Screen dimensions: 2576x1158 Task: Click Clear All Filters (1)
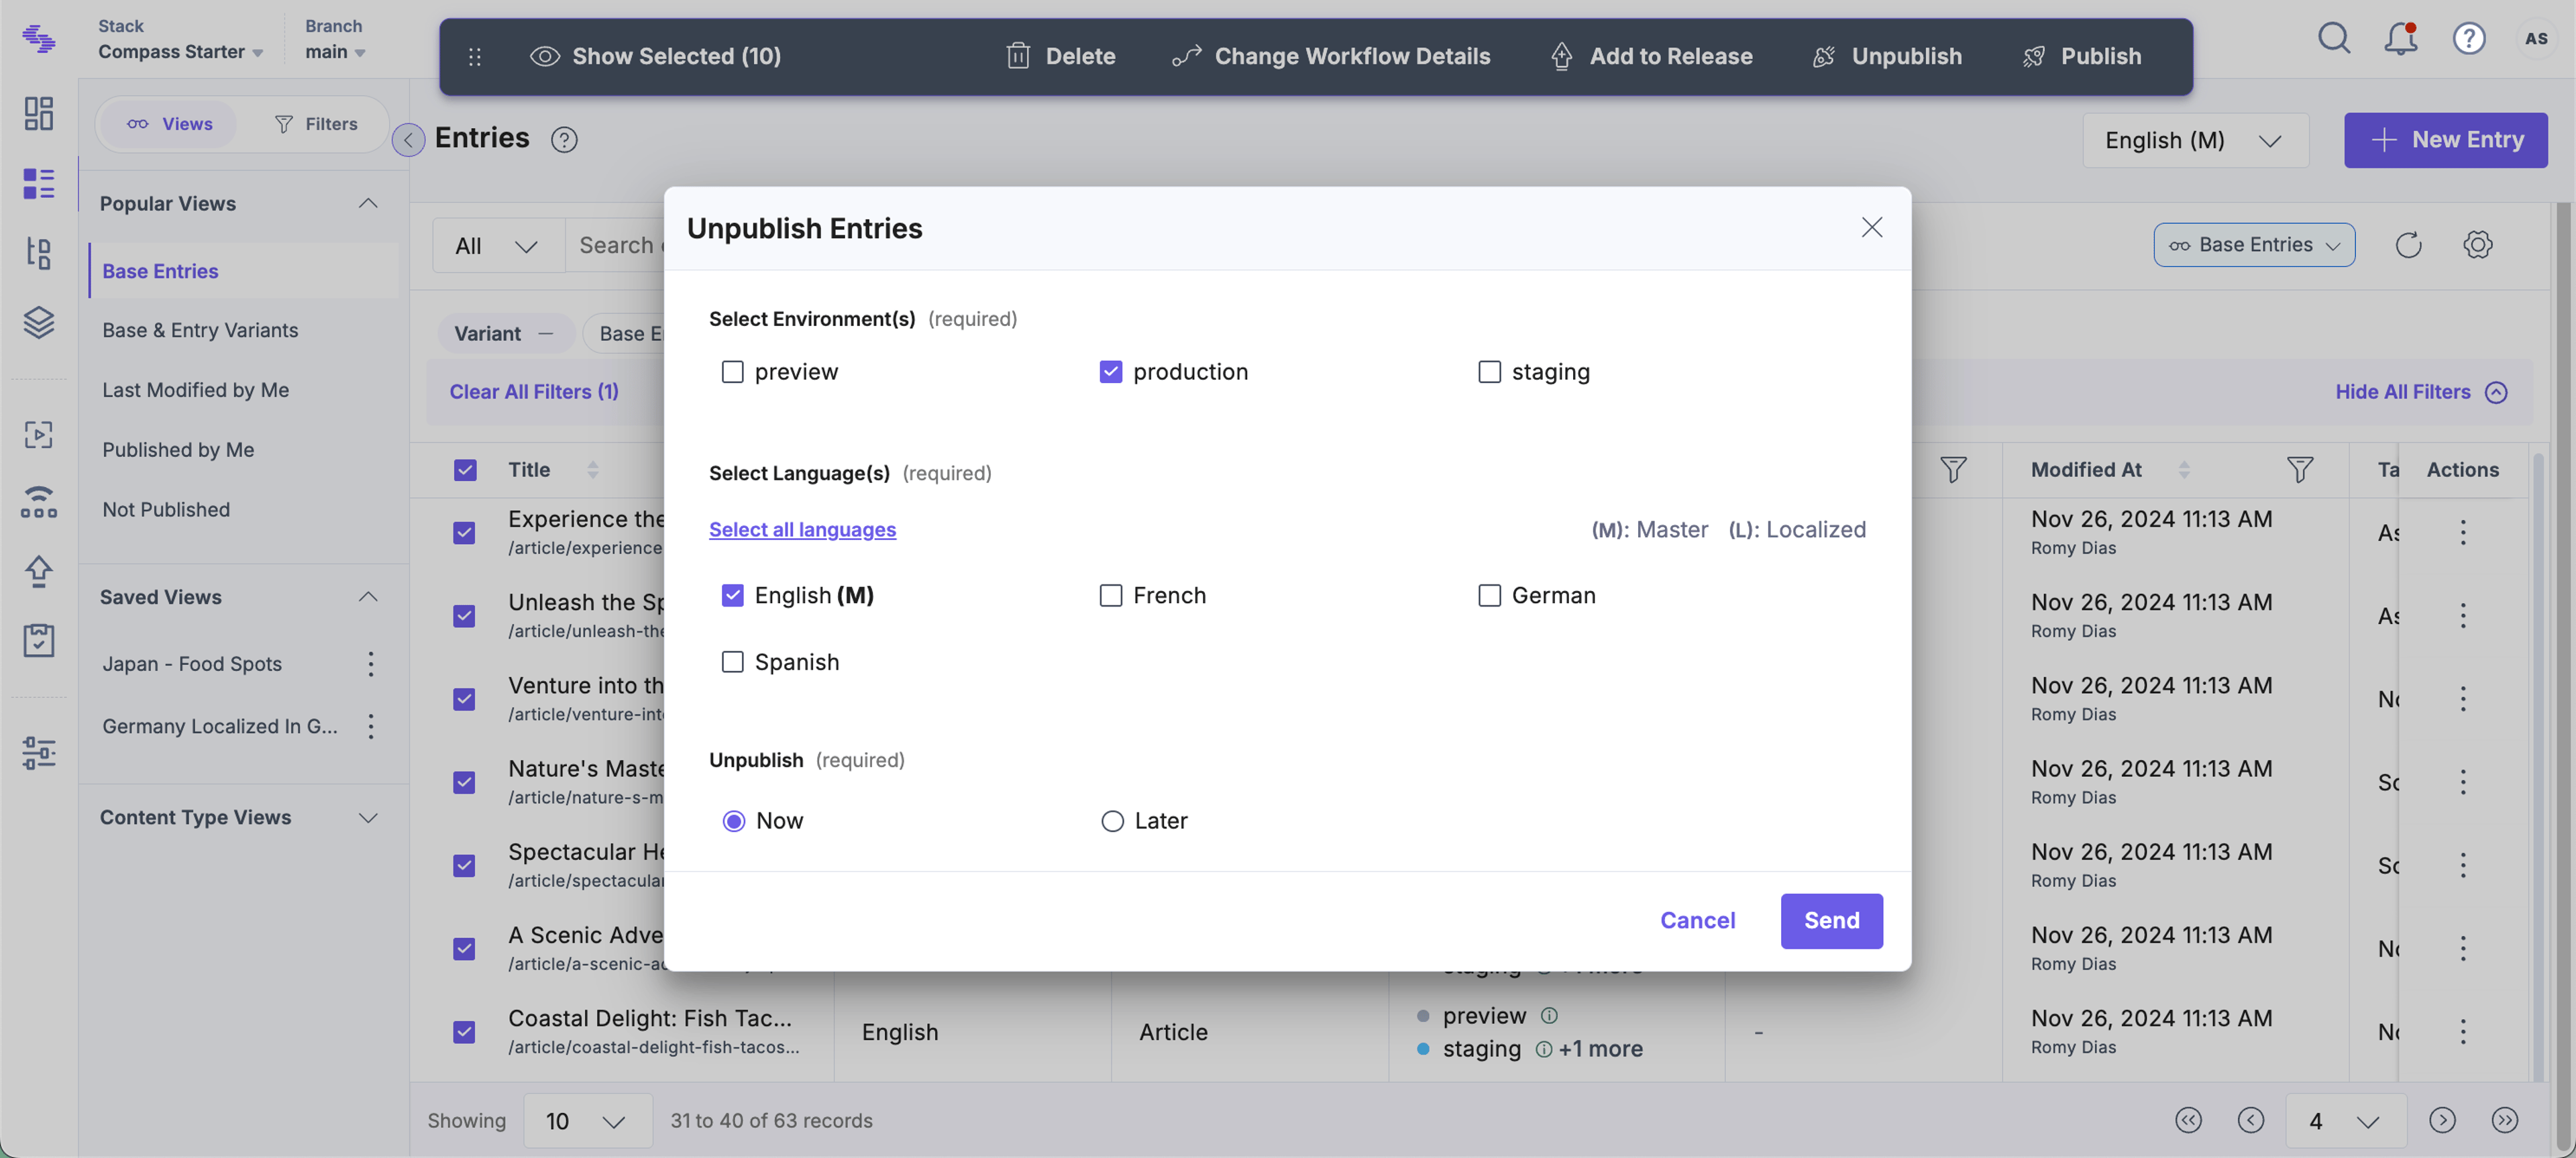(x=534, y=391)
